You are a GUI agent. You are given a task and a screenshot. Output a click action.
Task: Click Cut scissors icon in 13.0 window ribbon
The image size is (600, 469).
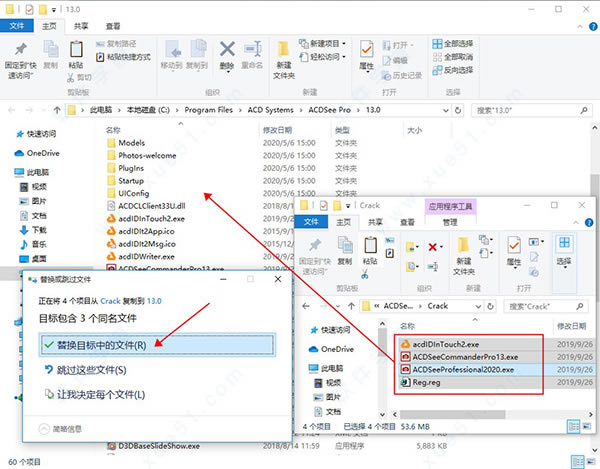click(71, 78)
